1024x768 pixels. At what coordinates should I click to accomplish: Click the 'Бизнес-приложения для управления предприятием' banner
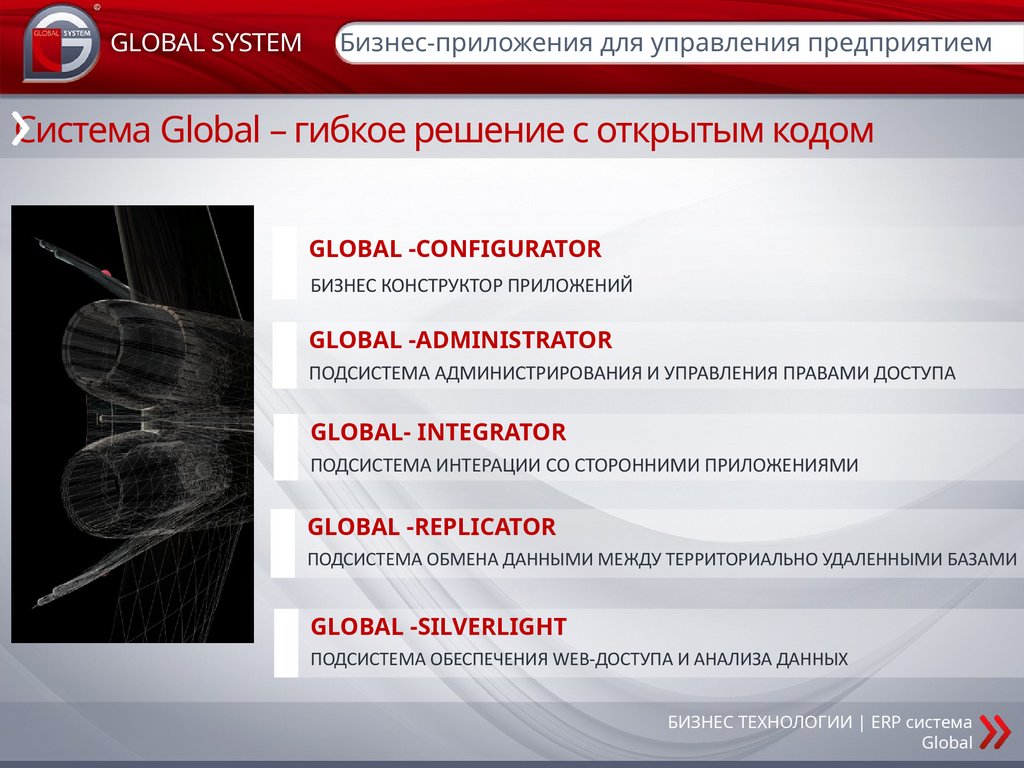pyautogui.click(x=679, y=43)
